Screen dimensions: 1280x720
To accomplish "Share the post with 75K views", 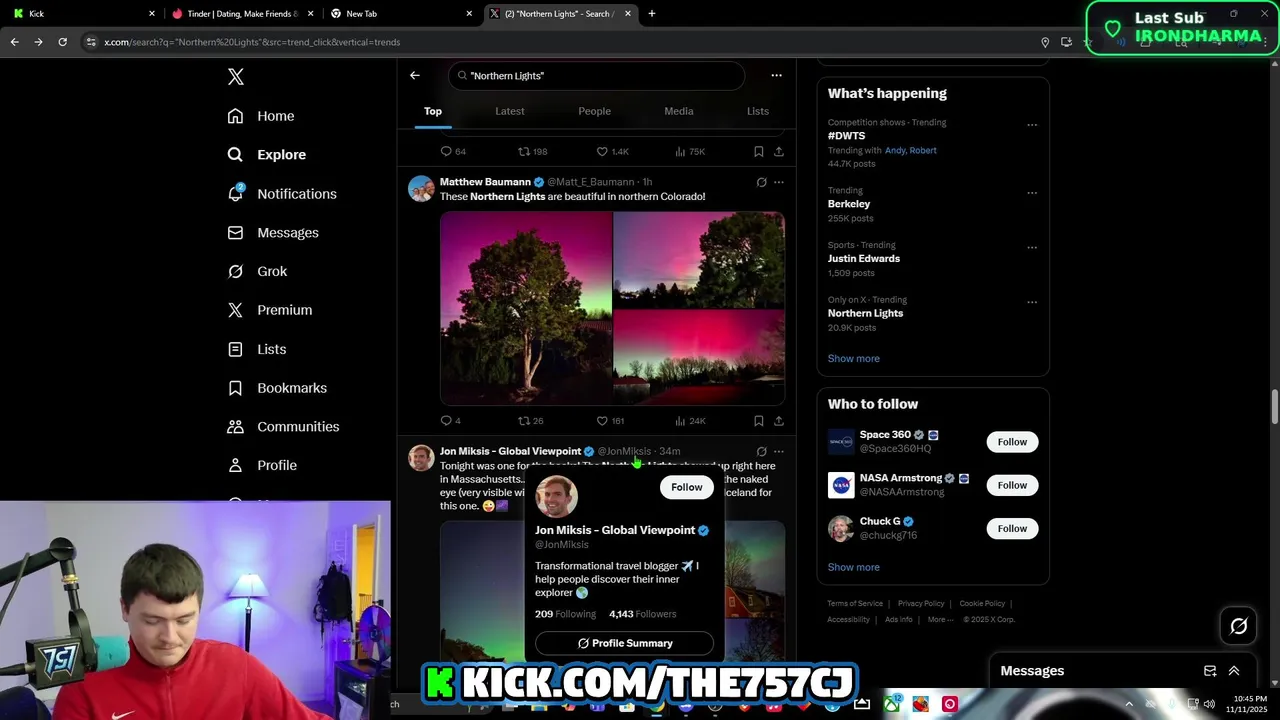I will pyautogui.click(x=779, y=152).
